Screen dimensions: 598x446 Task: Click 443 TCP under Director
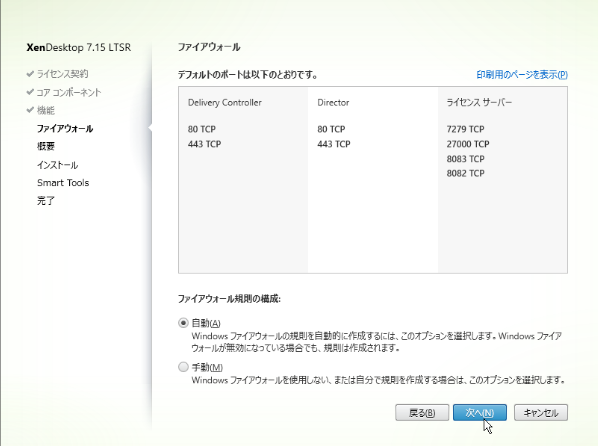(x=334, y=144)
